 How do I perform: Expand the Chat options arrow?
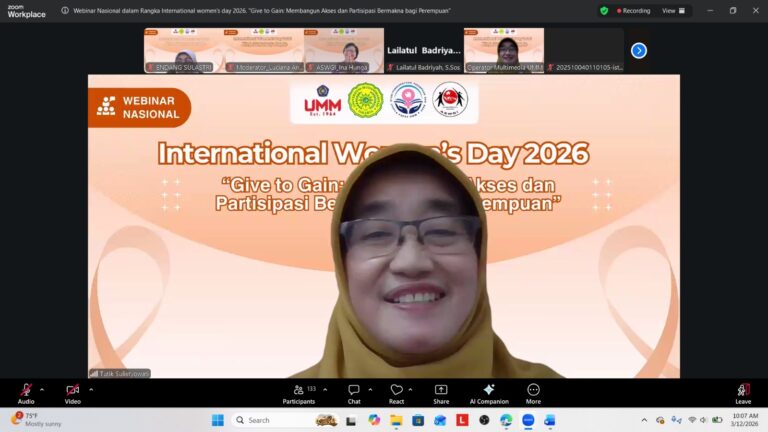370,390
